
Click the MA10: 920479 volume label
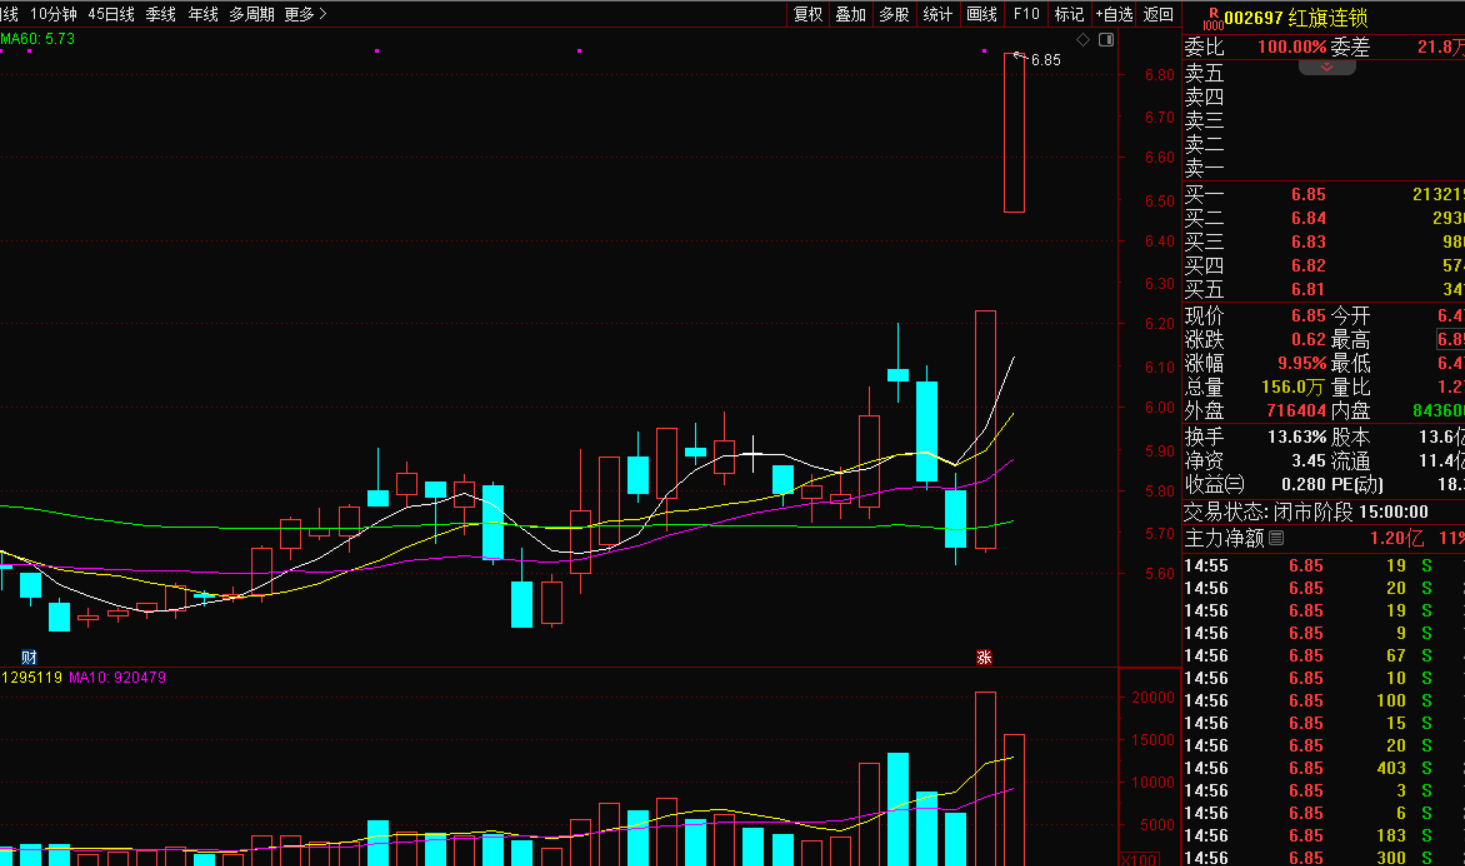[x=117, y=678]
